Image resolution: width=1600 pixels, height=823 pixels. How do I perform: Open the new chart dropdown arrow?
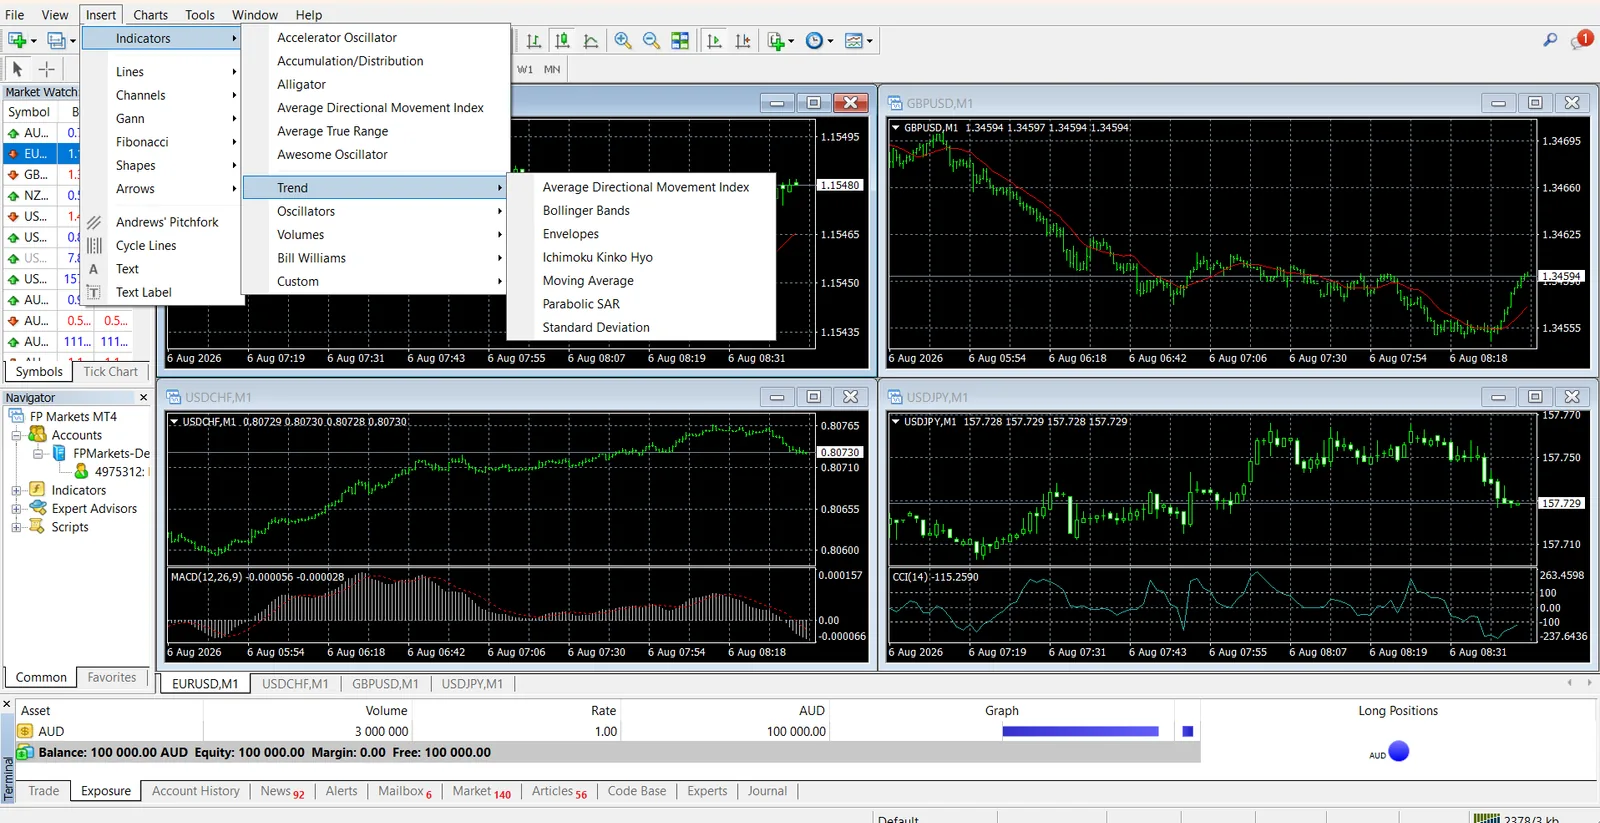pos(34,41)
